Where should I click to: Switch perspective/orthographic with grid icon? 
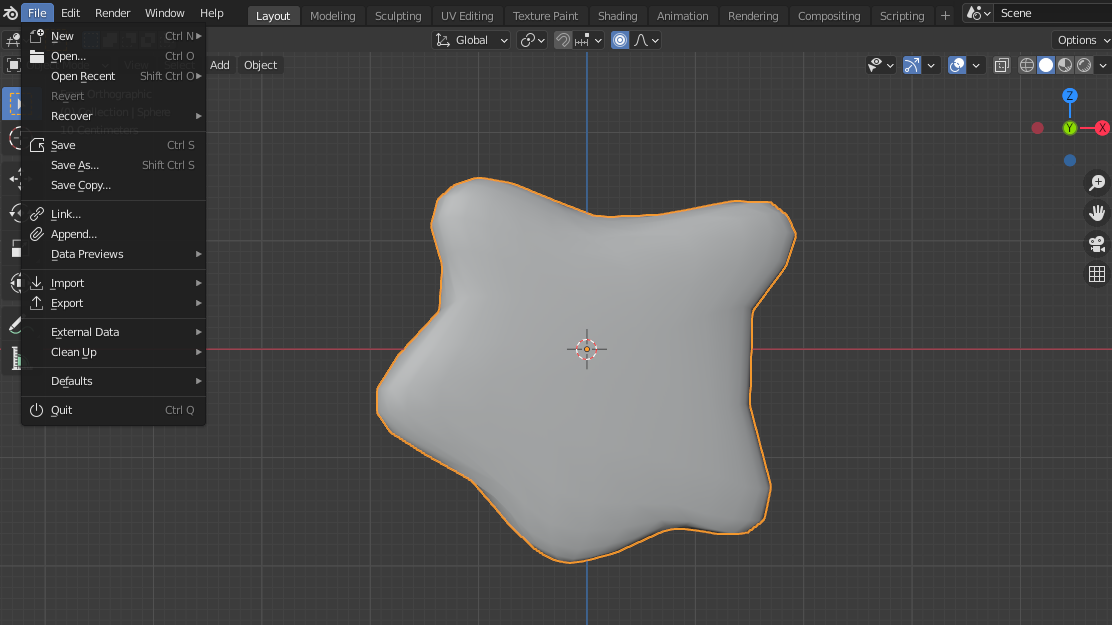(x=1097, y=274)
